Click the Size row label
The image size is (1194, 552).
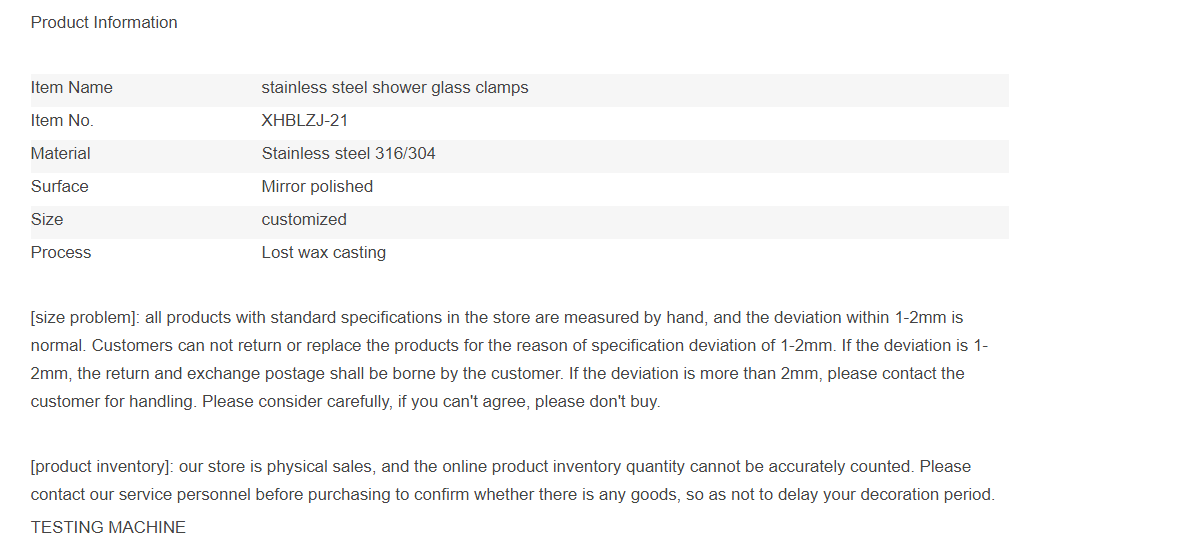point(47,220)
